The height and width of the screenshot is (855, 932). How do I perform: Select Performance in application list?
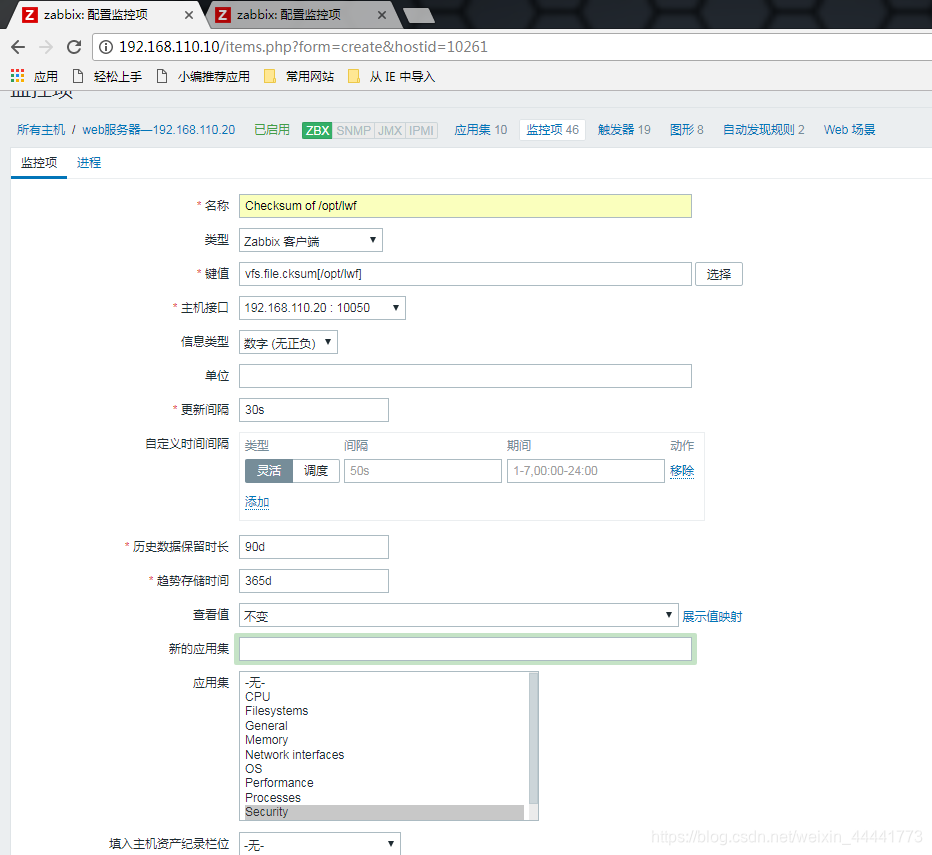click(384, 782)
